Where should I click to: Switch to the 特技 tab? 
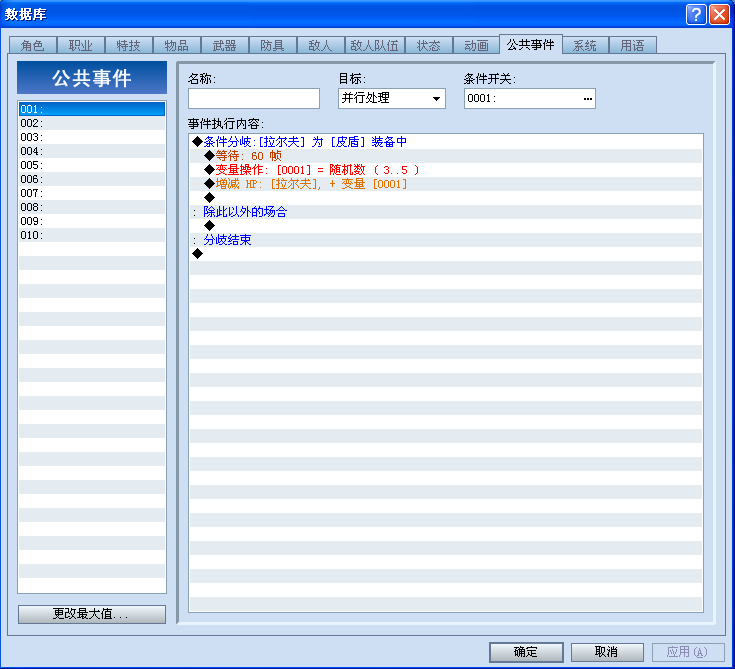pyautogui.click(x=129, y=45)
